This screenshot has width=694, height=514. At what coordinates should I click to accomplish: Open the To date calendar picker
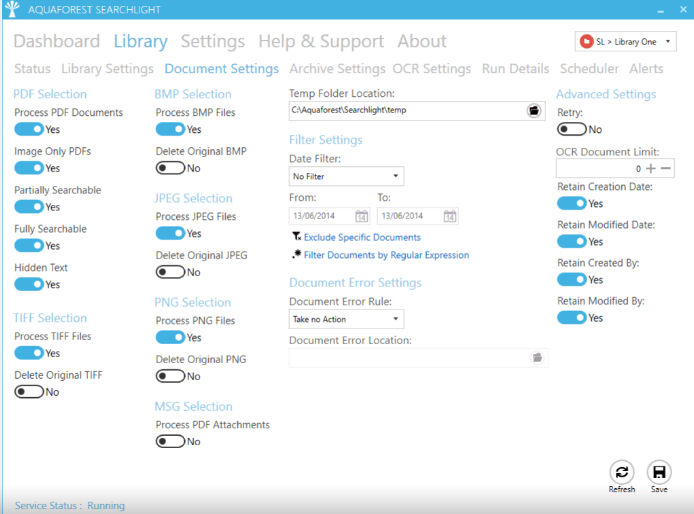(x=450, y=216)
